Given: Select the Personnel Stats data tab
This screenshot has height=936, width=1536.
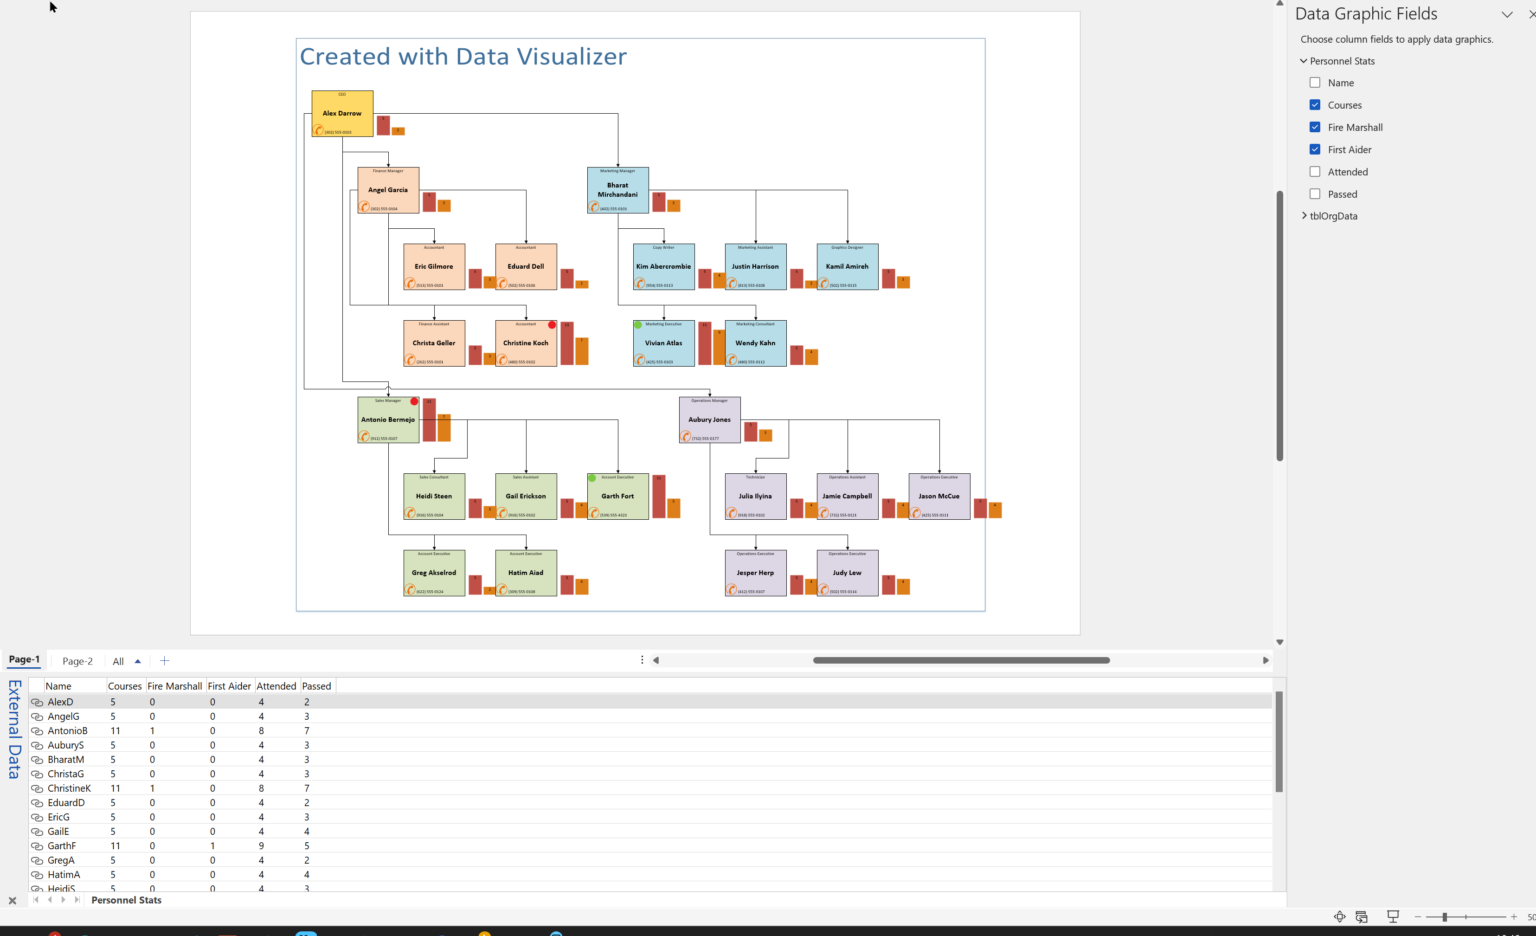Looking at the screenshot, I should (x=126, y=900).
